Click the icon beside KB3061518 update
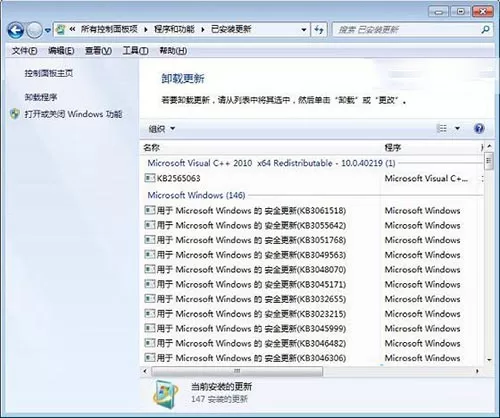This screenshot has height=418, width=500. (150, 210)
